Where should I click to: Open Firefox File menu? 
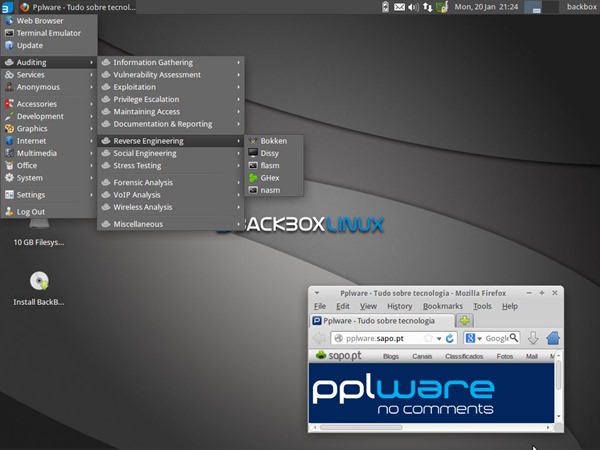(x=320, y=306)
